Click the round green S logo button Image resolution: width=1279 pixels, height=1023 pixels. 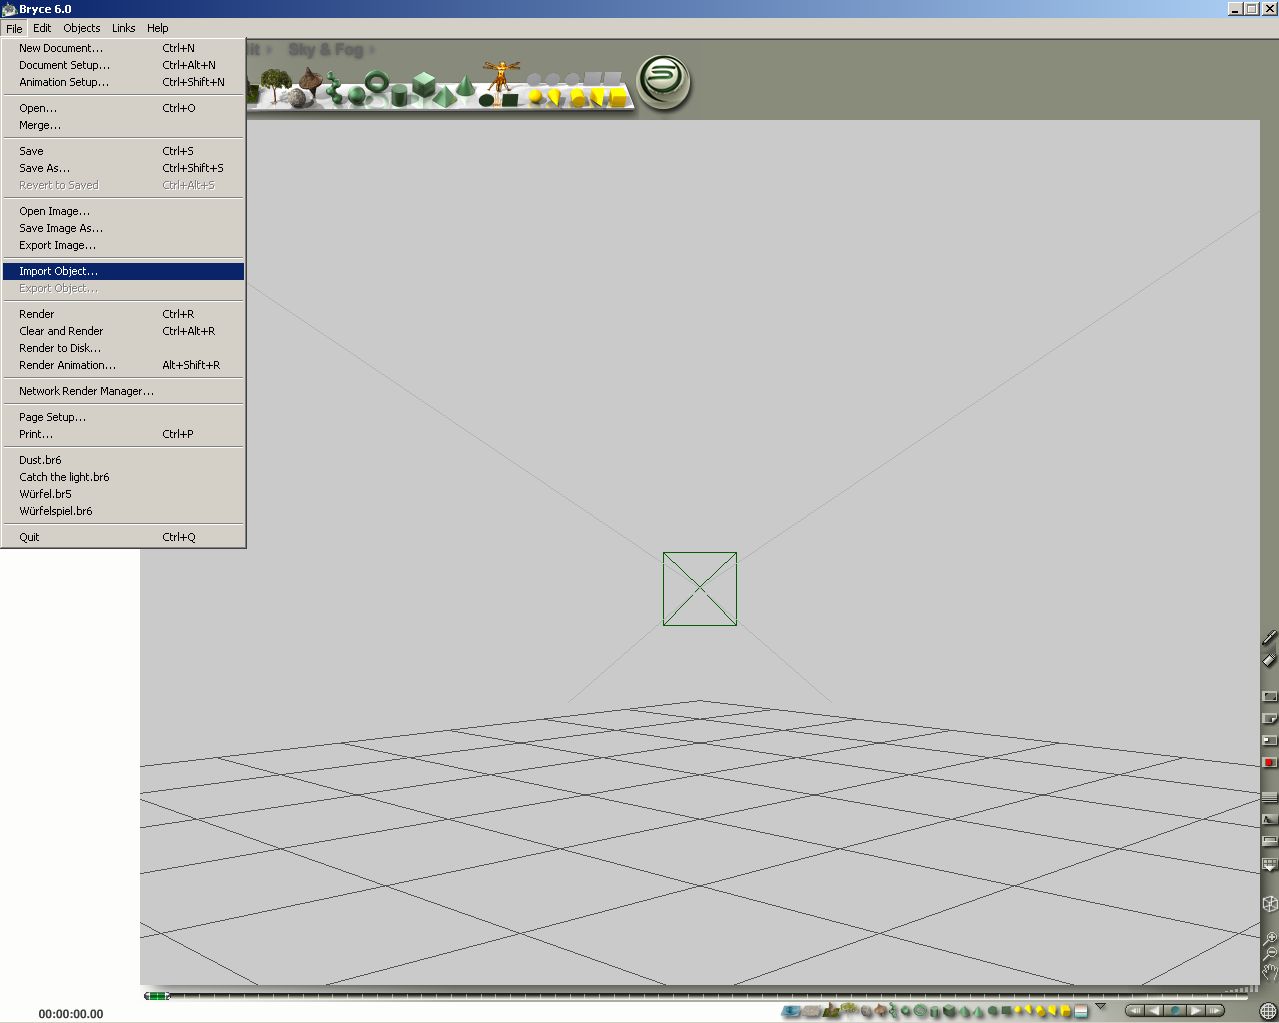664,81
